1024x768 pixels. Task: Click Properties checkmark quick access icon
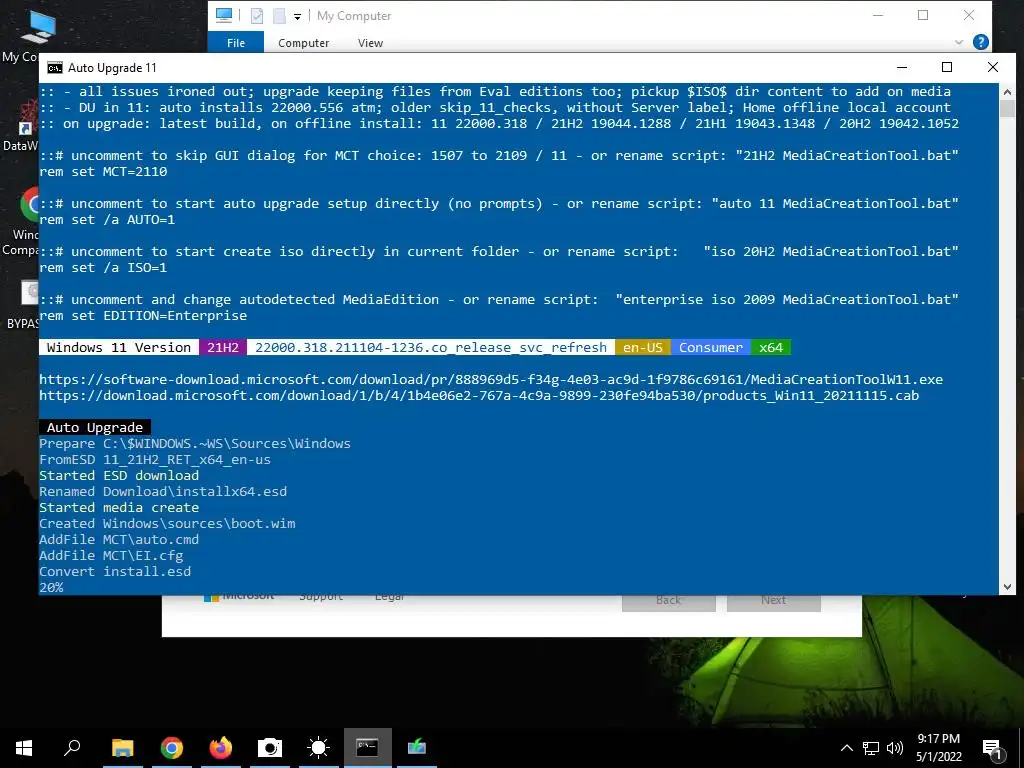(x=257, y=16)
